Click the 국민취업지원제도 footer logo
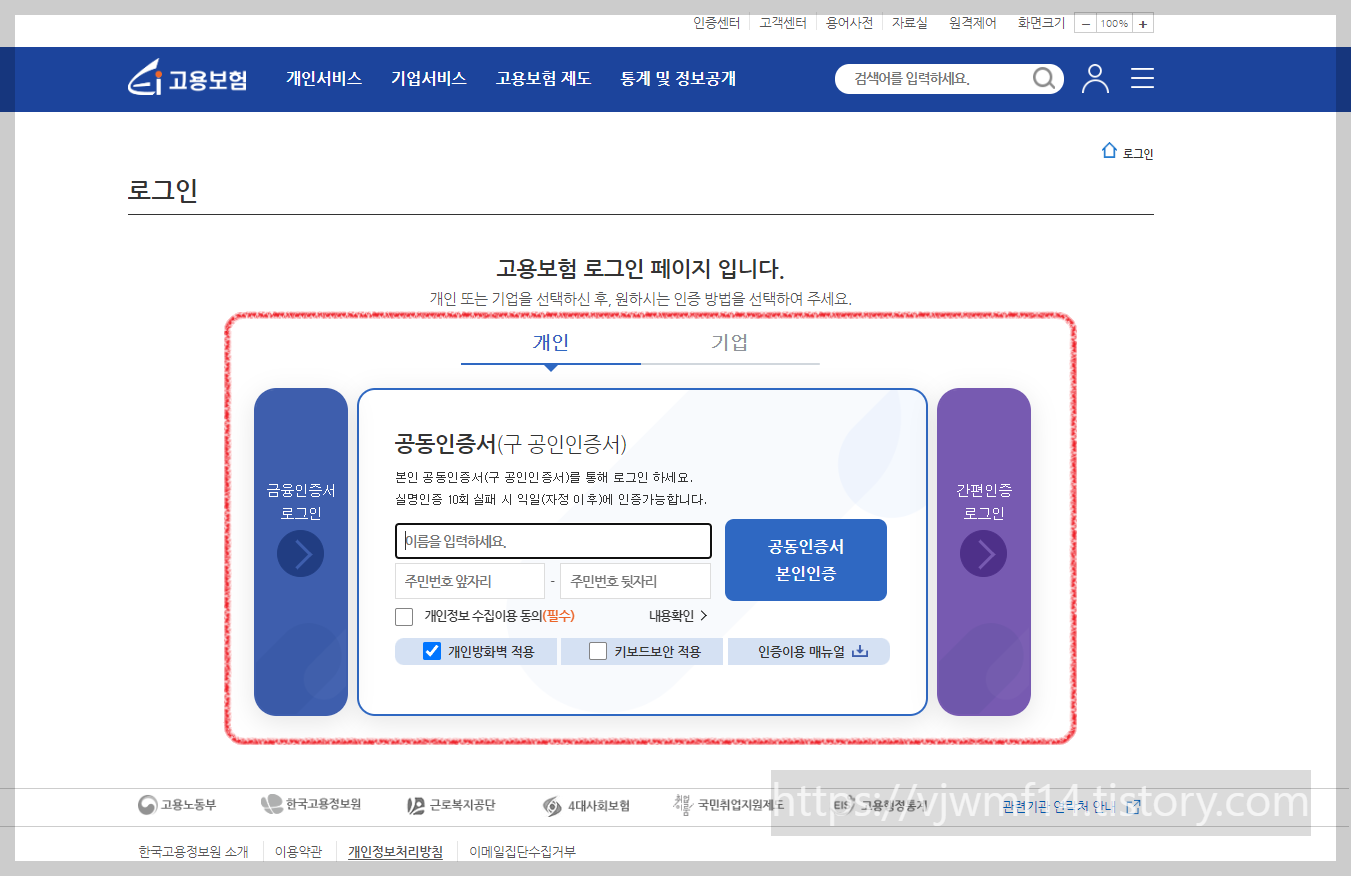Viewport: 1351px width, 876px height. click(728, 804)
